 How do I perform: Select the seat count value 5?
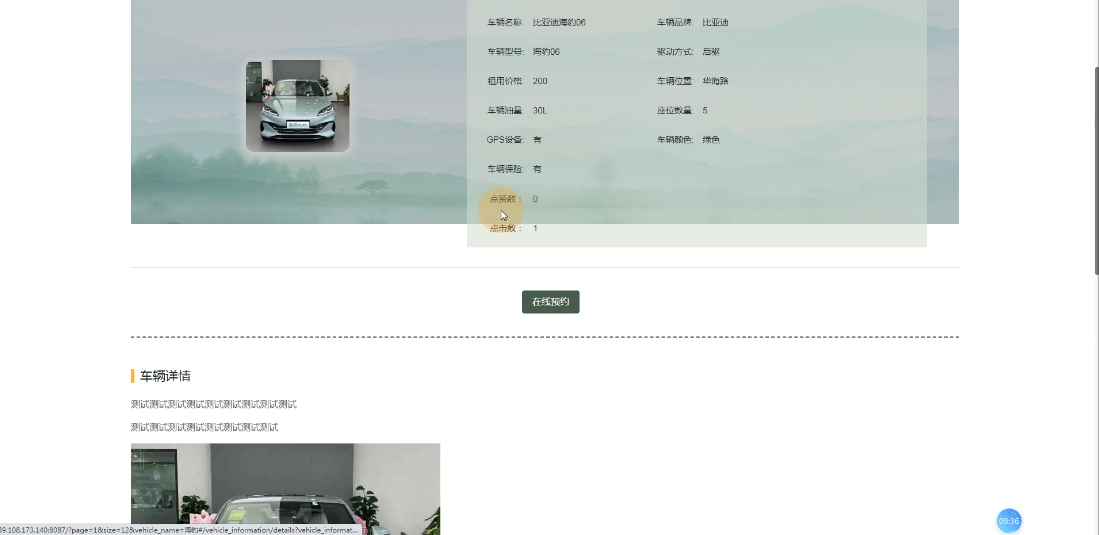[704, 111]
